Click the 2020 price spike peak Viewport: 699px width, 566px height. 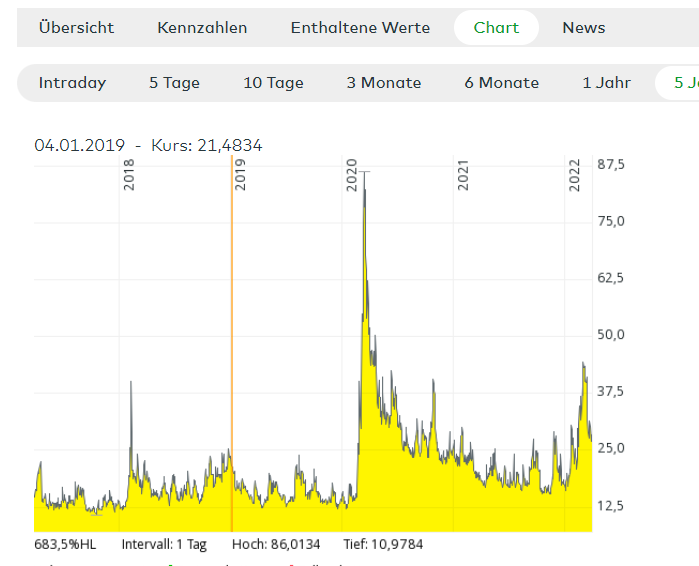364,176
